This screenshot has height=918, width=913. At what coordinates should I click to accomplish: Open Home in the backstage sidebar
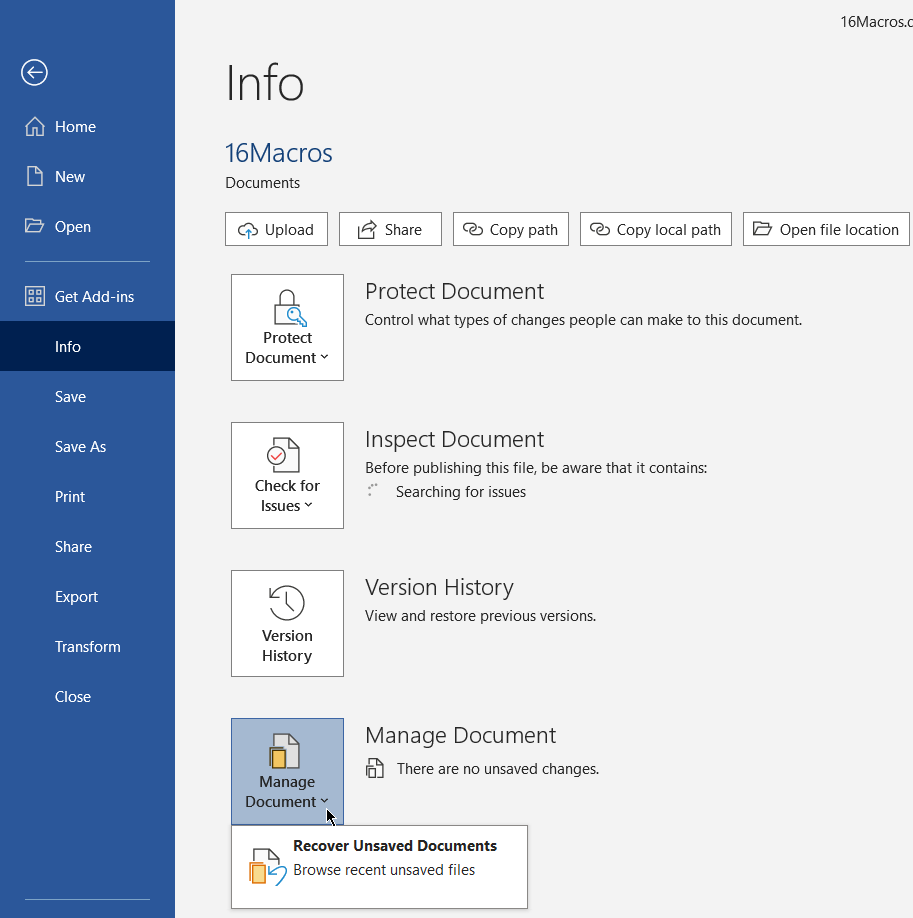coord(87,126)
